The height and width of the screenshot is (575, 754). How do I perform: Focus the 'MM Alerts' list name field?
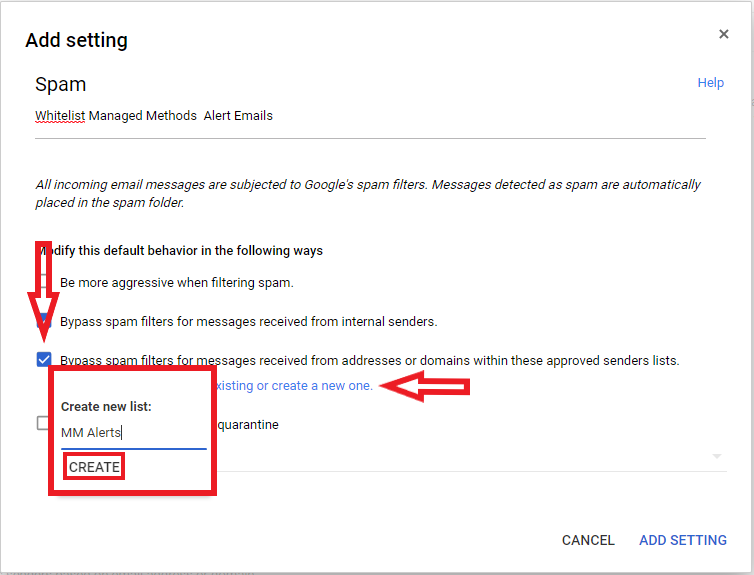click(x=132, y=433)
